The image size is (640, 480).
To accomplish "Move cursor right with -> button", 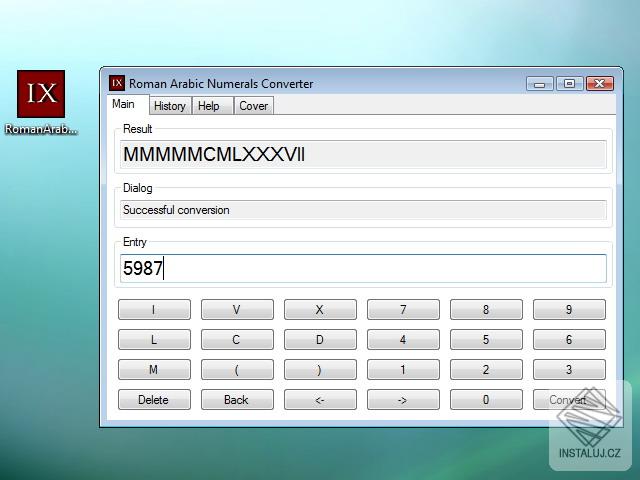I will tap(403, 400).
